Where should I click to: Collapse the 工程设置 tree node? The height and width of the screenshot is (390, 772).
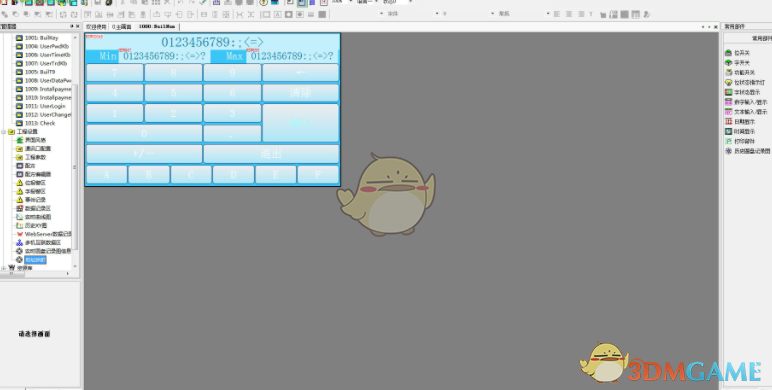3,131
